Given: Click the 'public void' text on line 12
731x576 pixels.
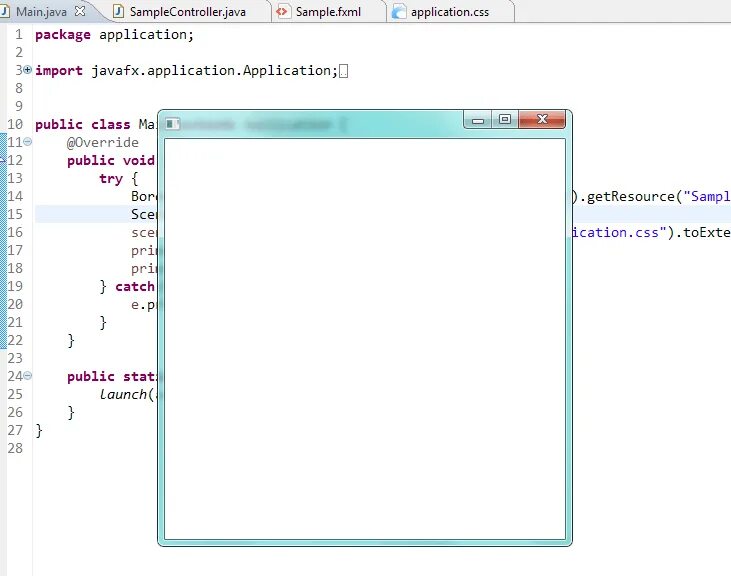Looking at the screenshot, I should (x=110, y=160).
